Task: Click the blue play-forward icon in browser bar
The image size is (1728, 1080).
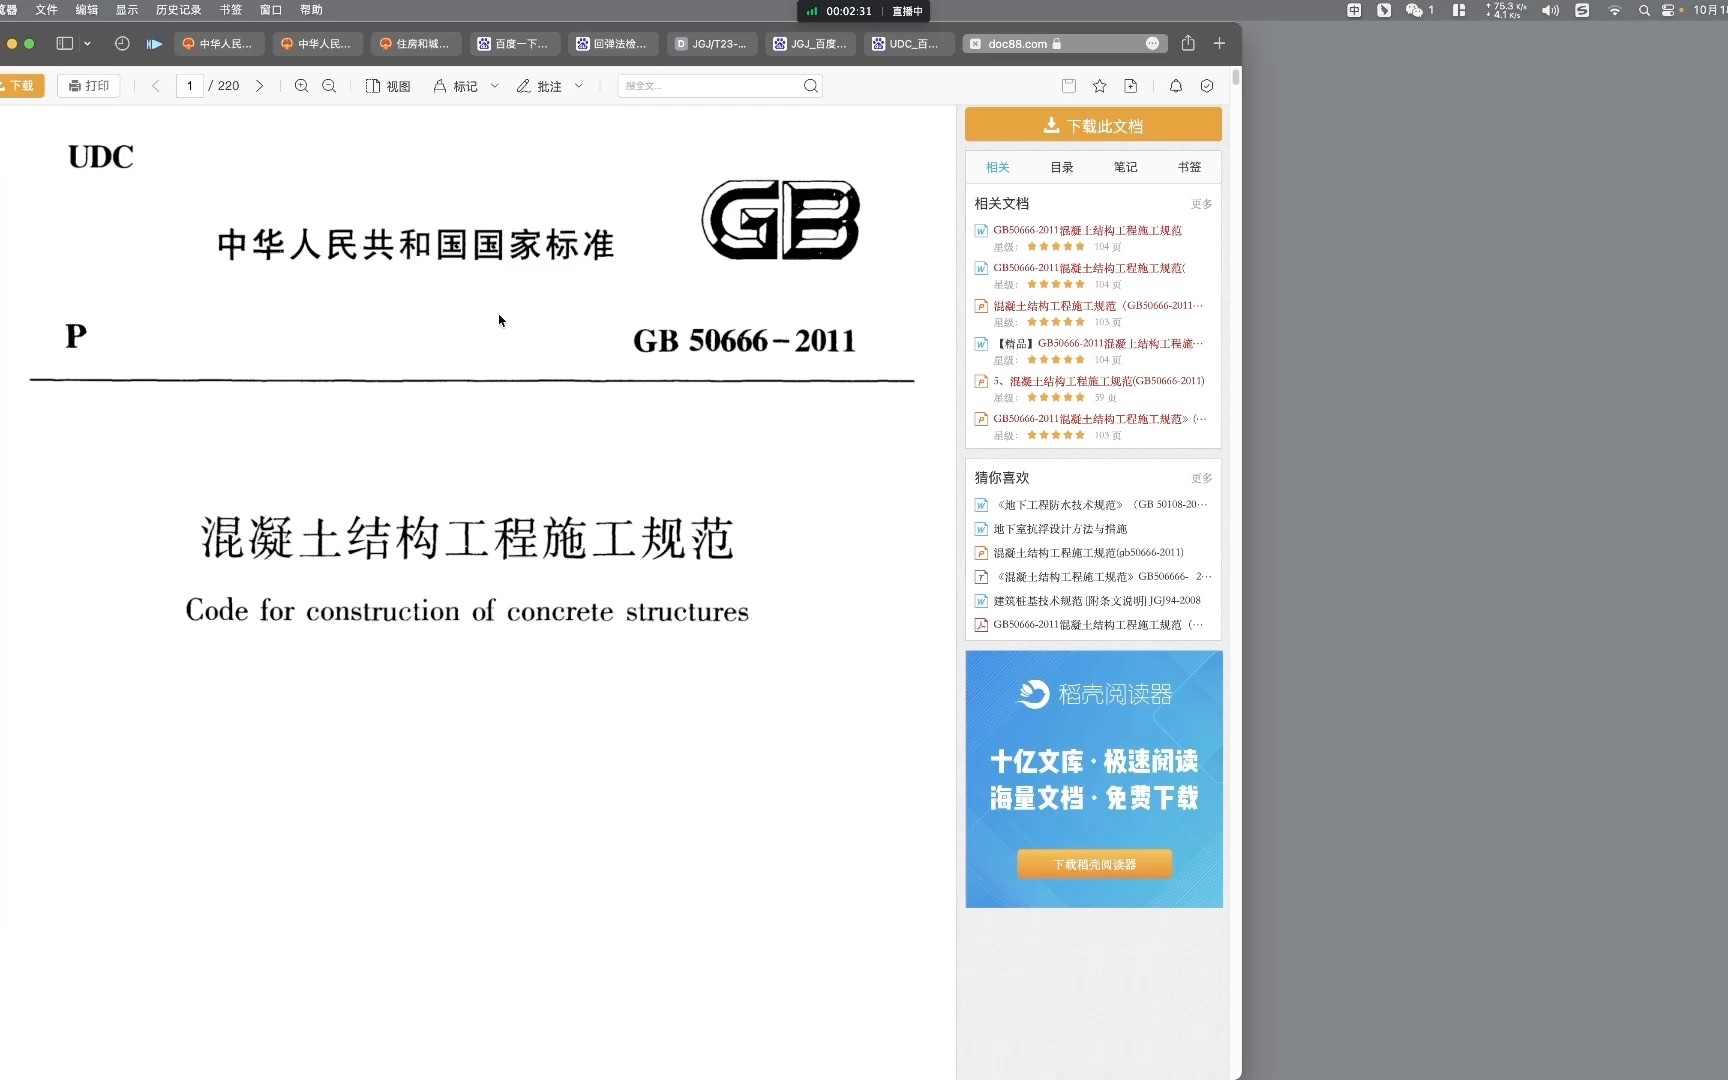Action: coord(154,43)
